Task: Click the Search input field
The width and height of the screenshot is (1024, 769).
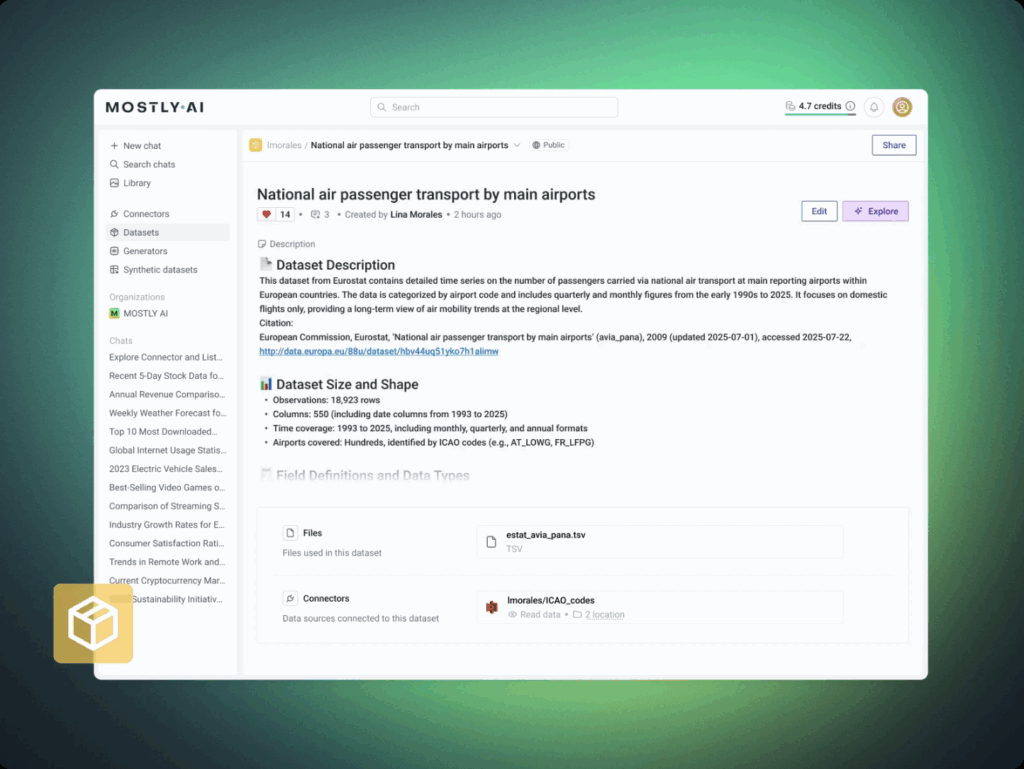Action: click(x=493, y=106)
